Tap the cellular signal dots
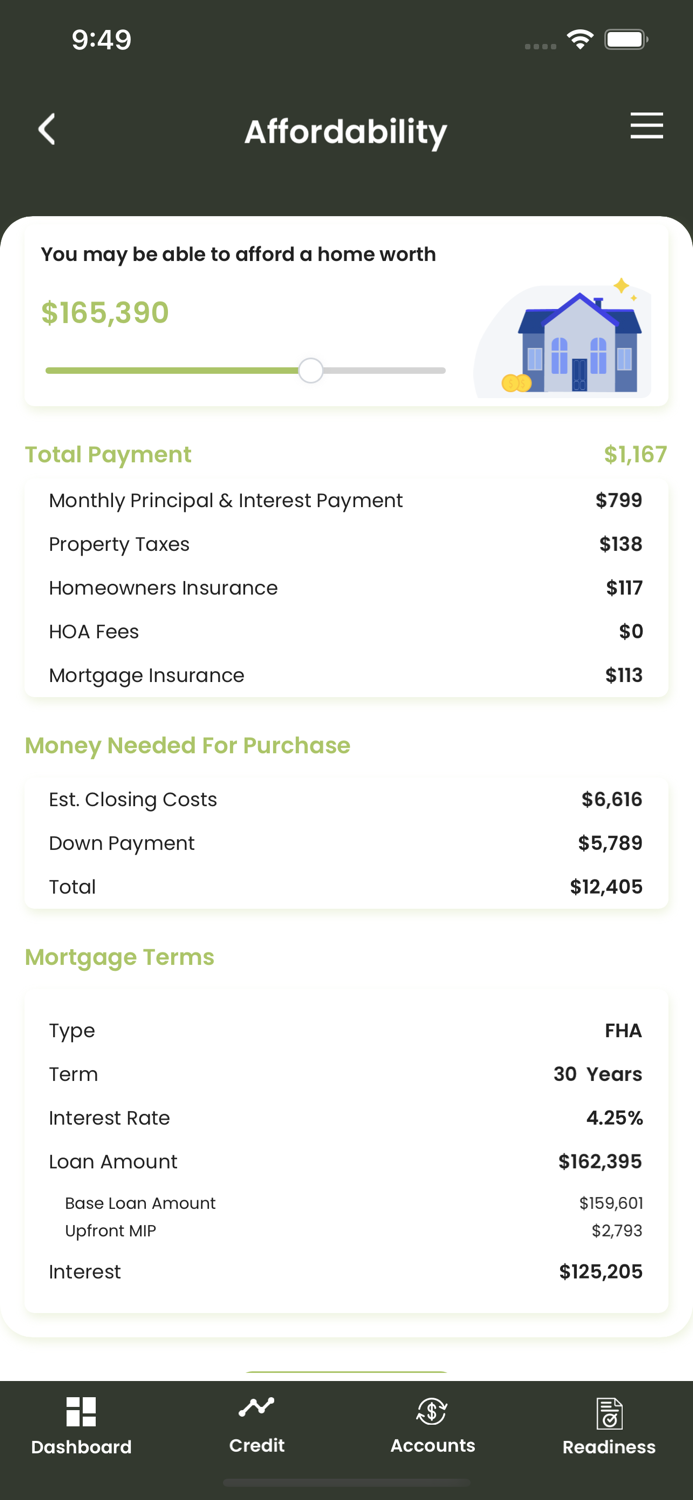This screenshot has height=1500, width=693. pos(540,46)
